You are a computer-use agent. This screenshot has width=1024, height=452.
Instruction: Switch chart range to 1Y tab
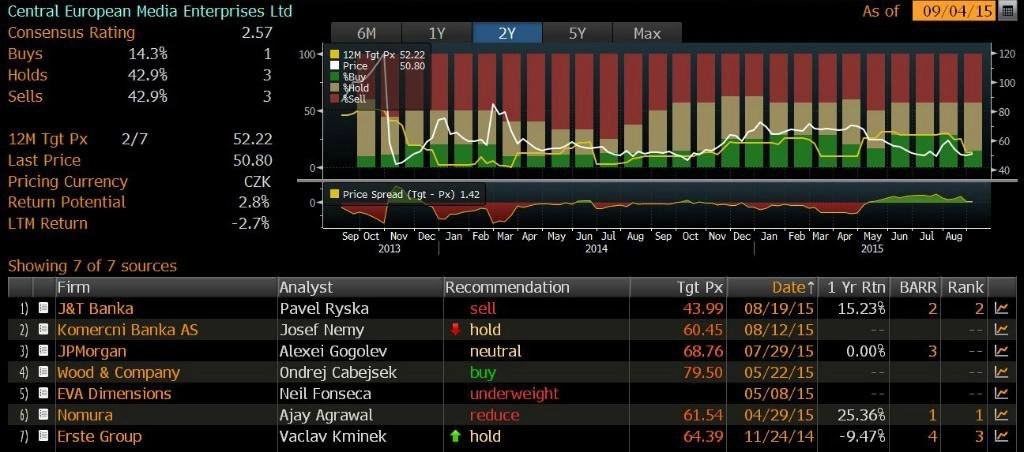coord(436,33)
